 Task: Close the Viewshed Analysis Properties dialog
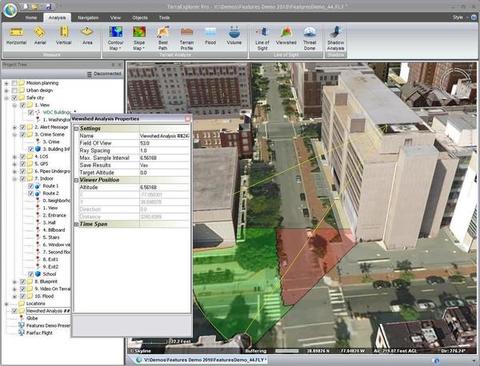coord(188,119)
